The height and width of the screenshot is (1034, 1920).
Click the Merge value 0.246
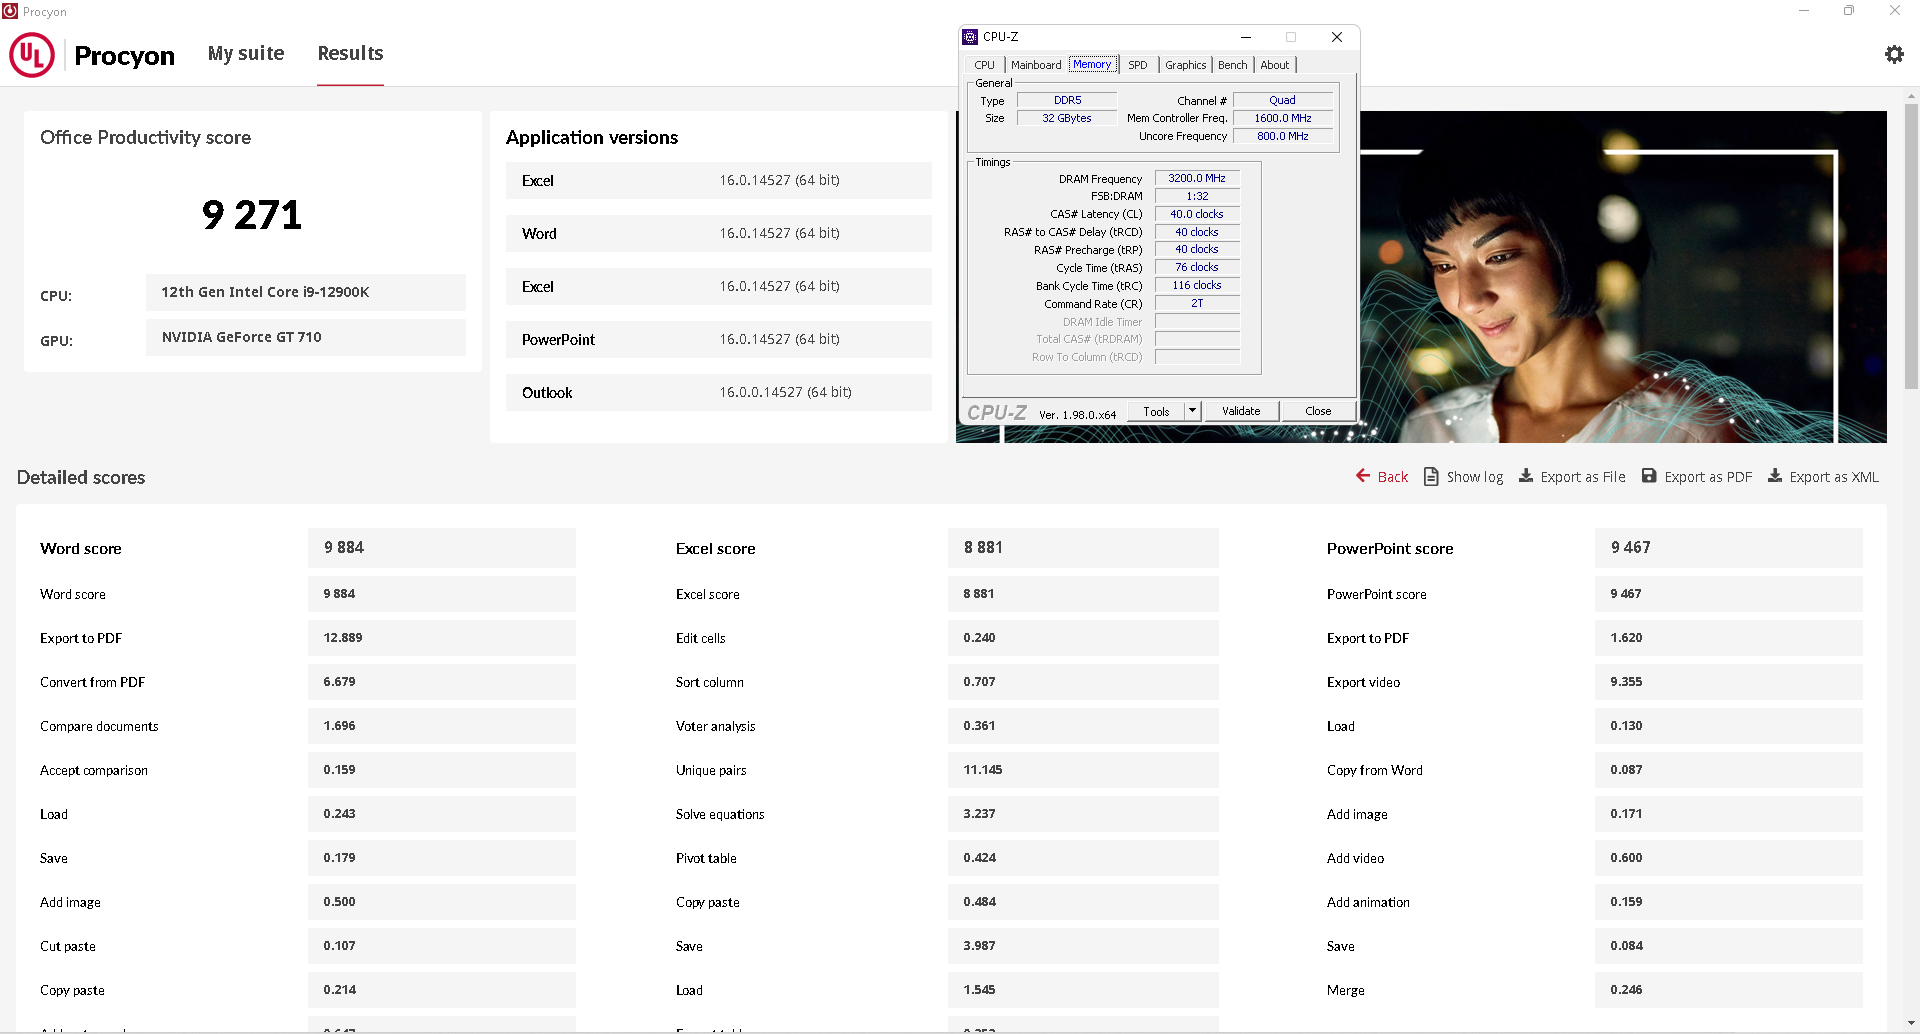click(1729, 990)
